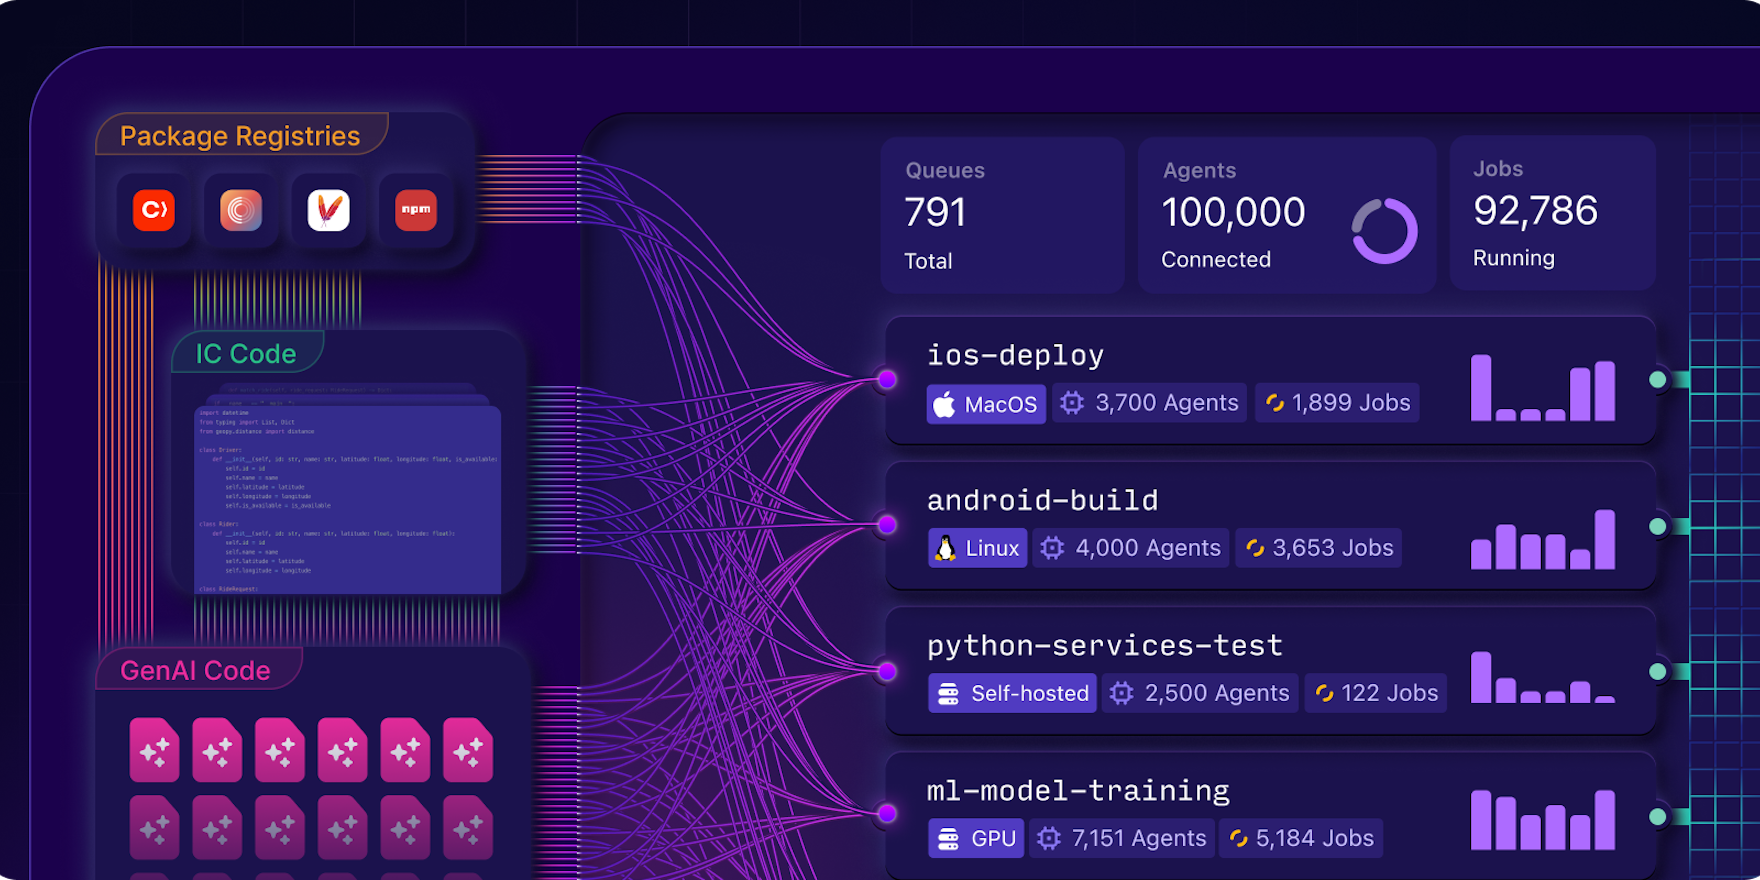1760x880 pixels.
Task: Click the server icon in Self-hosted badge
Action: pyautogui.click(x=949, y=693)
